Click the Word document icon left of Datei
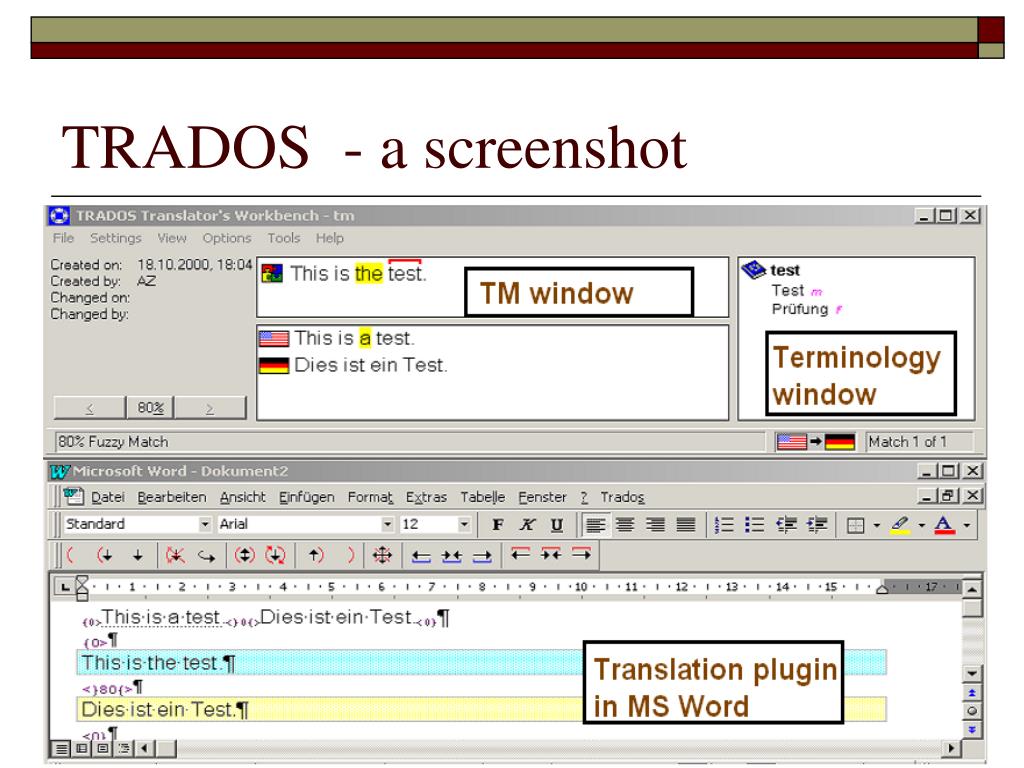 click(x=74, y=497)
